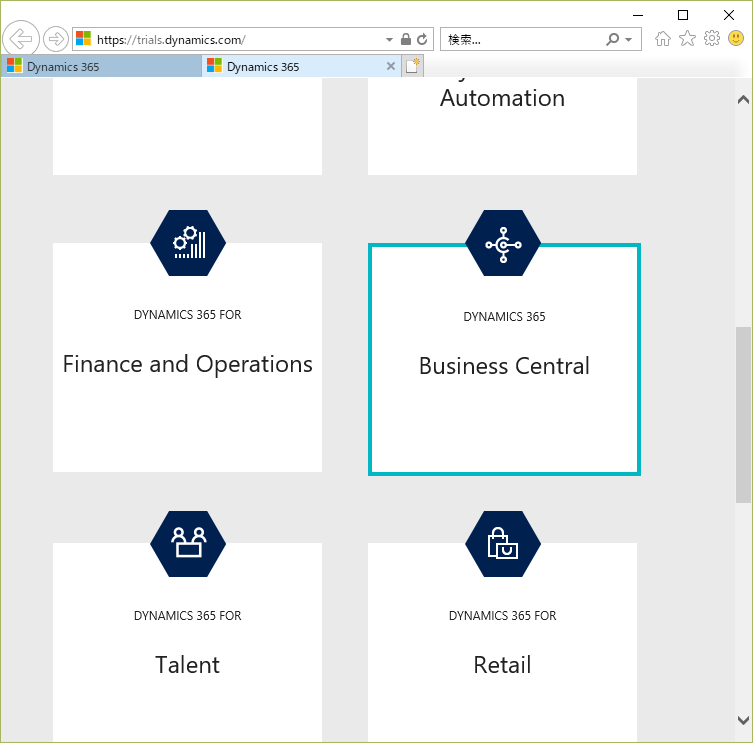Click the smiley feedback icon
This screenshot has height=743, width=753.
(x=736, y=38)
